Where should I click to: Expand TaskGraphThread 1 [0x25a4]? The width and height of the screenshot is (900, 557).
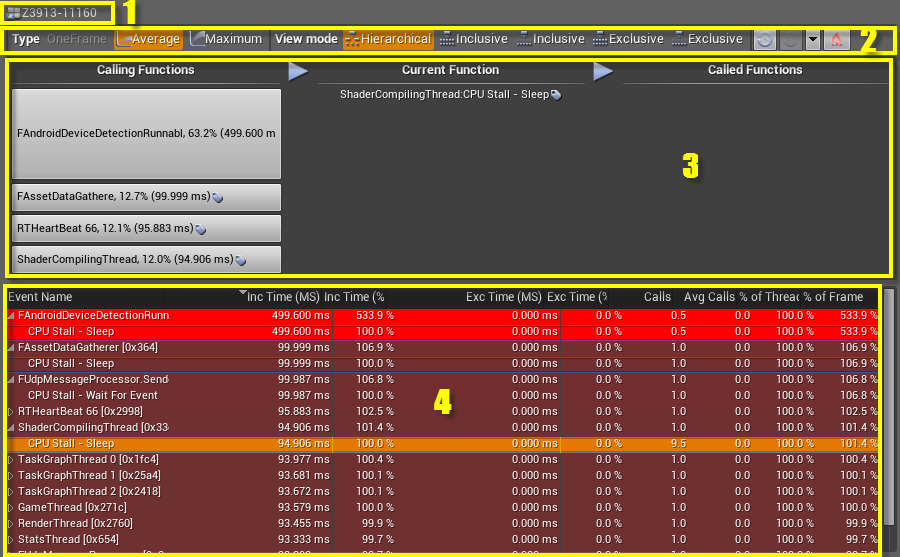point(11,476)
